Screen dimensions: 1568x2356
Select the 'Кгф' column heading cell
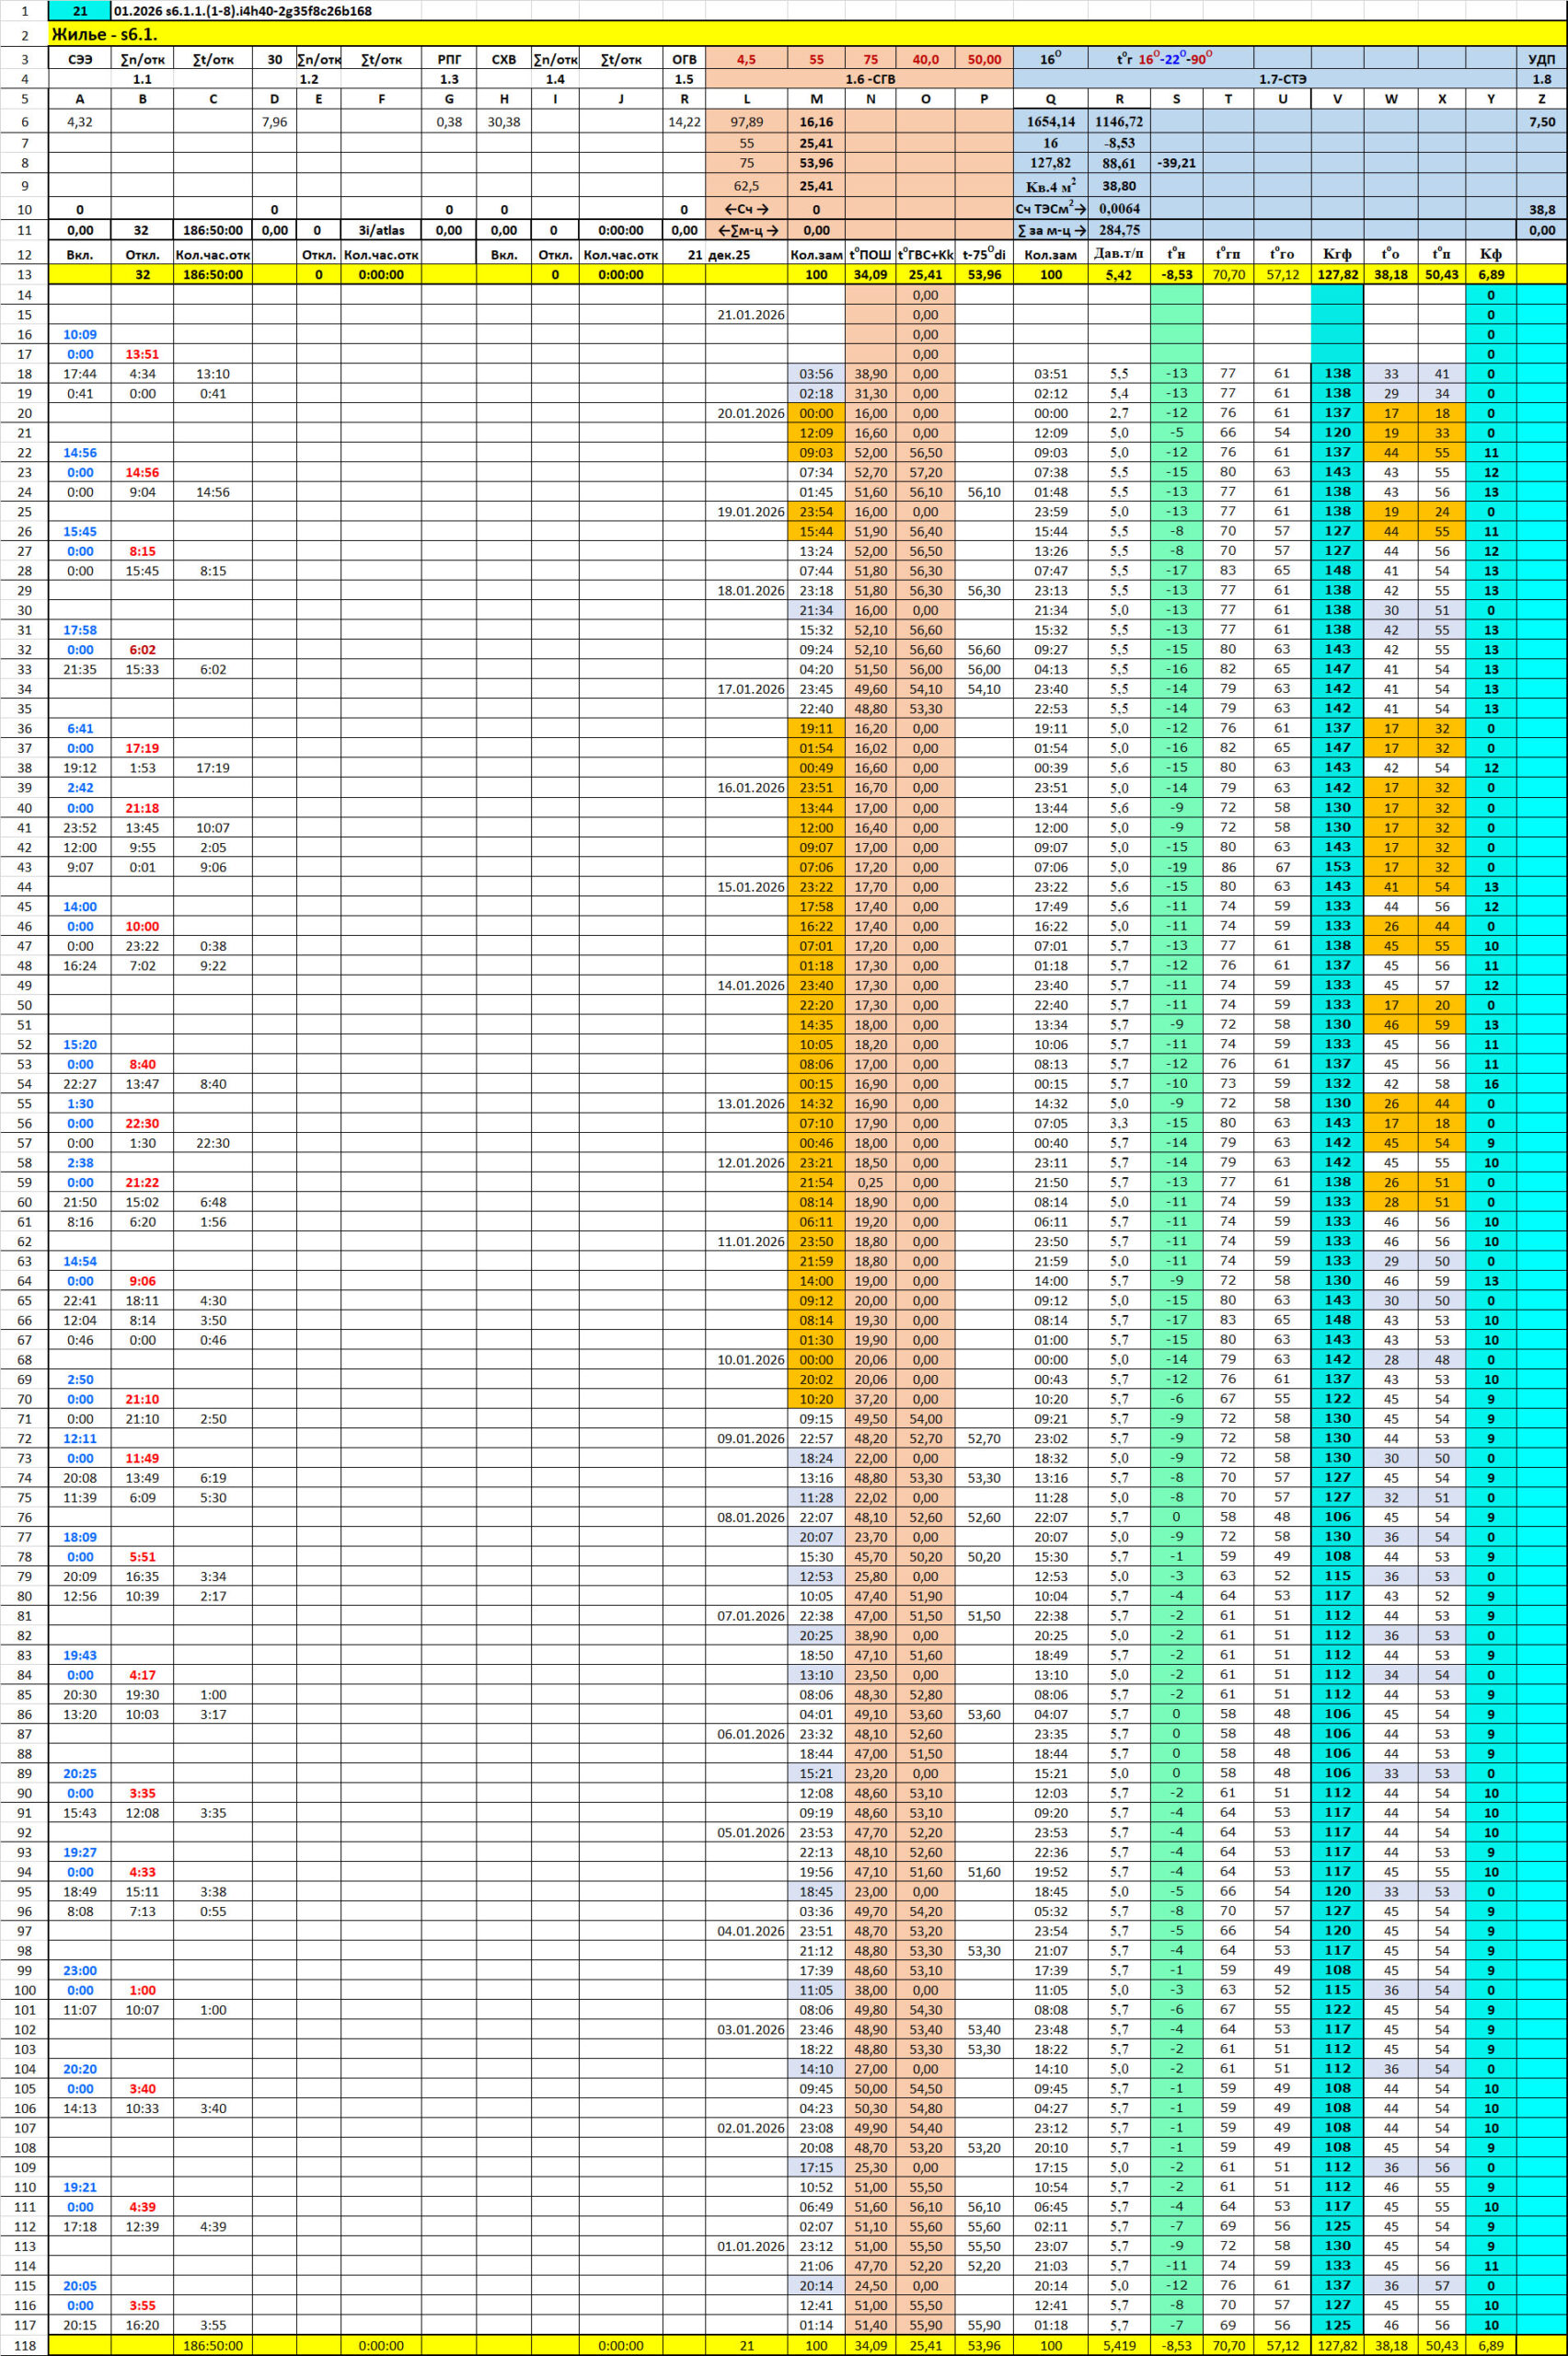tap(1337, 255)
